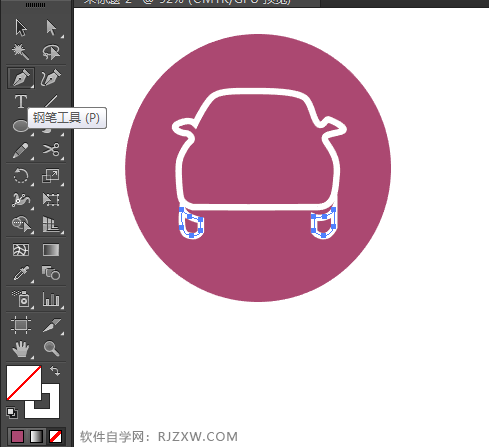Select the Zoom tool
Viewport: 489px width, 447px height.
coord(51,349)
